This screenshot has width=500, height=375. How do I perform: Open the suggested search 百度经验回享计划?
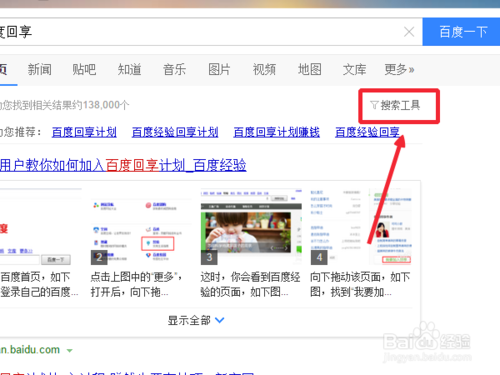pos(175,132)
